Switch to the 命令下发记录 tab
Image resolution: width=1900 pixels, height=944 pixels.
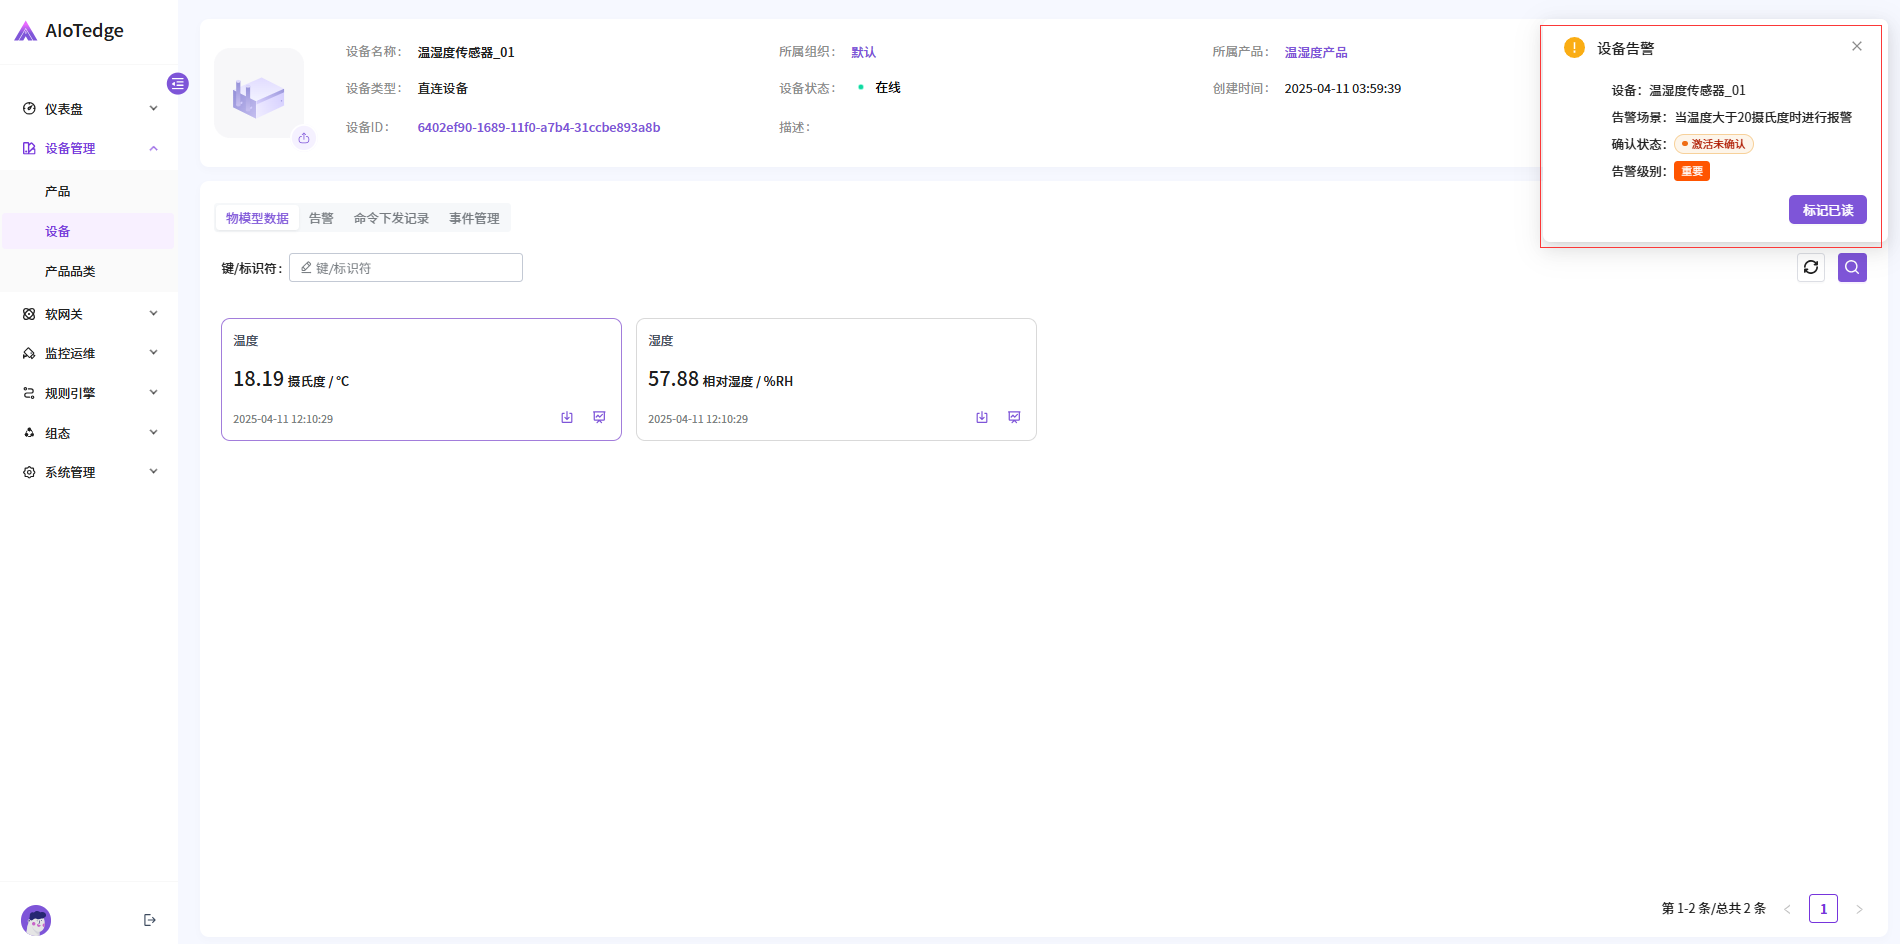click(391, 218)
